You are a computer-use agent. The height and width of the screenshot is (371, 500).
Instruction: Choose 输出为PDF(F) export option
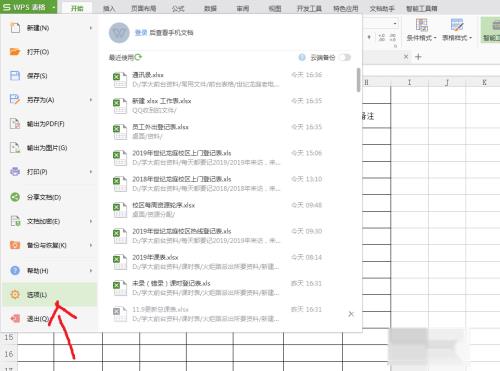(x=49, y=124)
